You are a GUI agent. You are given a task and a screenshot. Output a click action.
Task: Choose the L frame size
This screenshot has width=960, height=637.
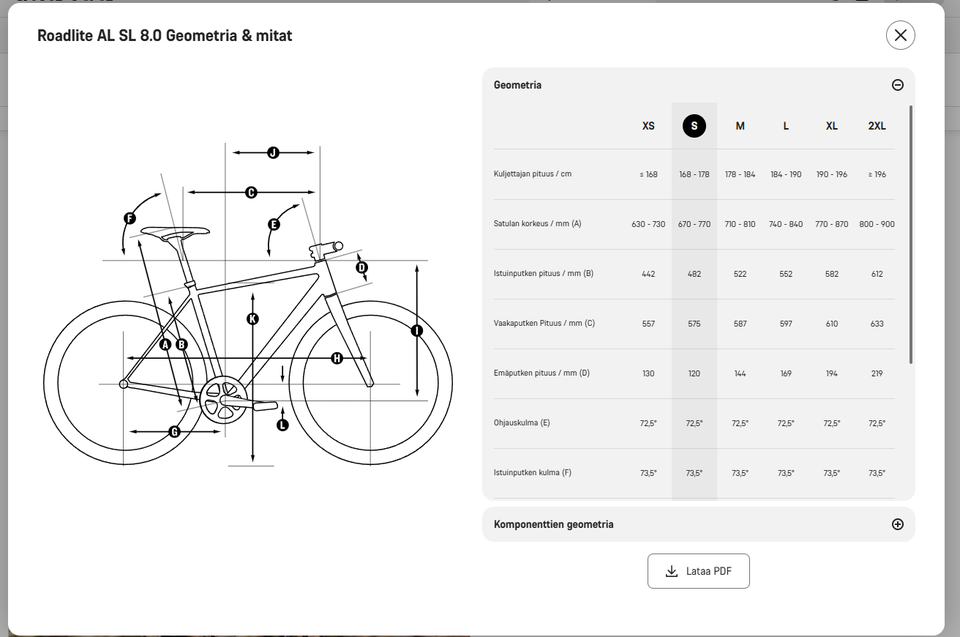(x=786, y=126)
